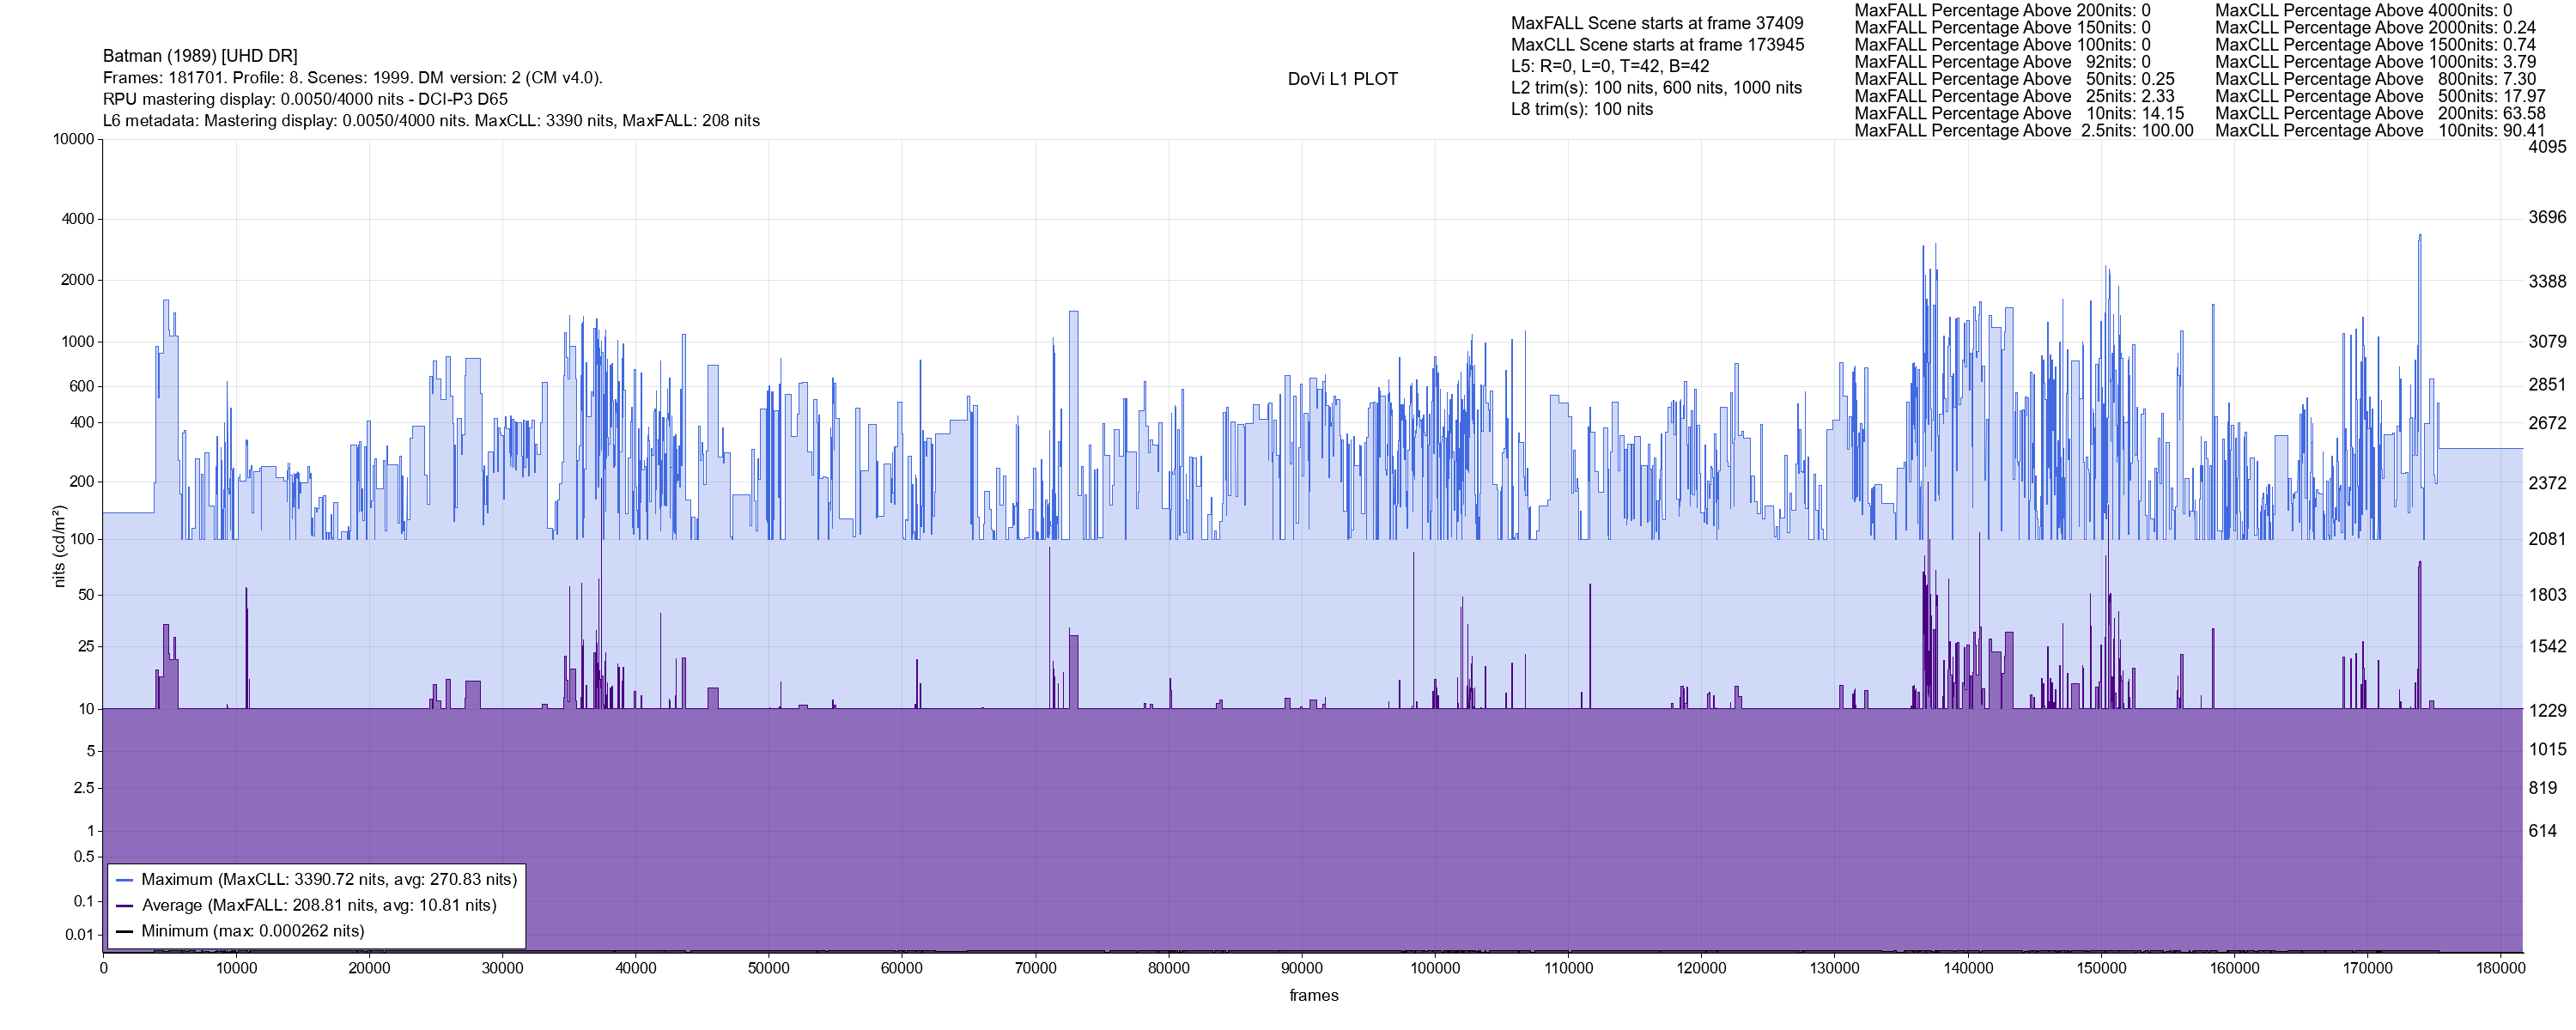Click 'MaxFALL Scene starts at frame 37409' text
Viewport: 2576px width, 1030px height.
1657,23
